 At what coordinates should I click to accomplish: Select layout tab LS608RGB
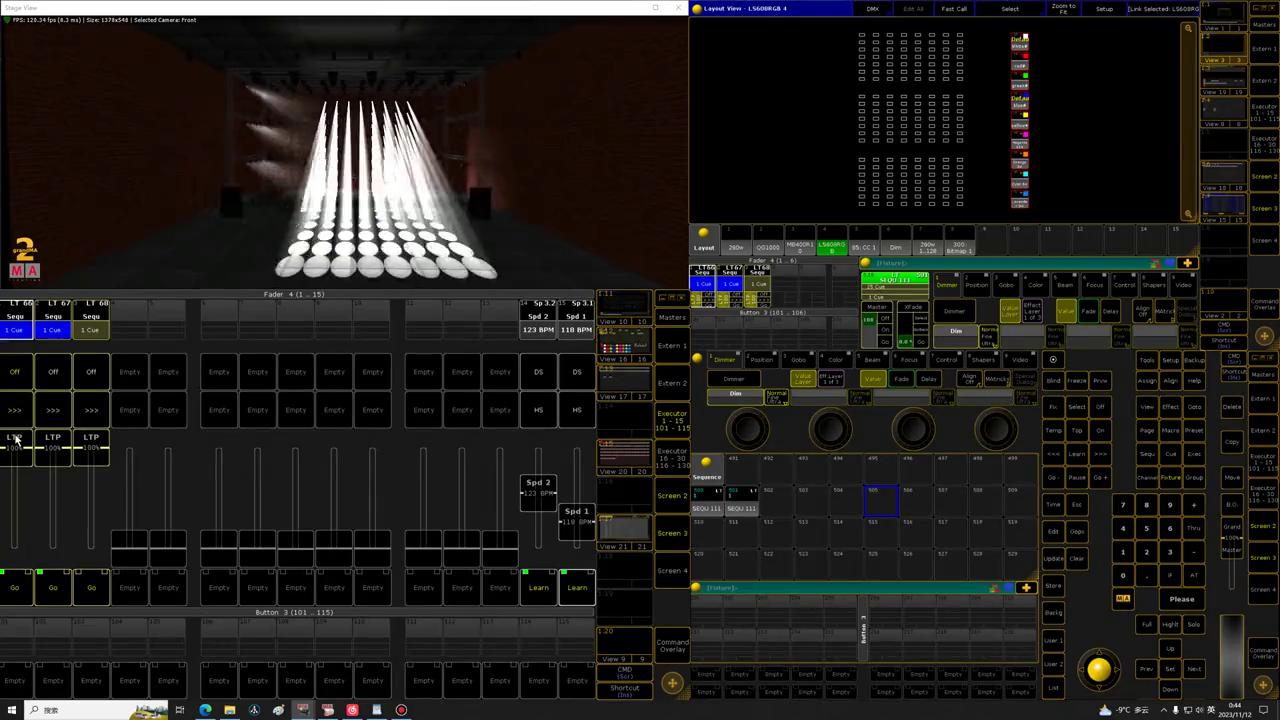[831, 246]
